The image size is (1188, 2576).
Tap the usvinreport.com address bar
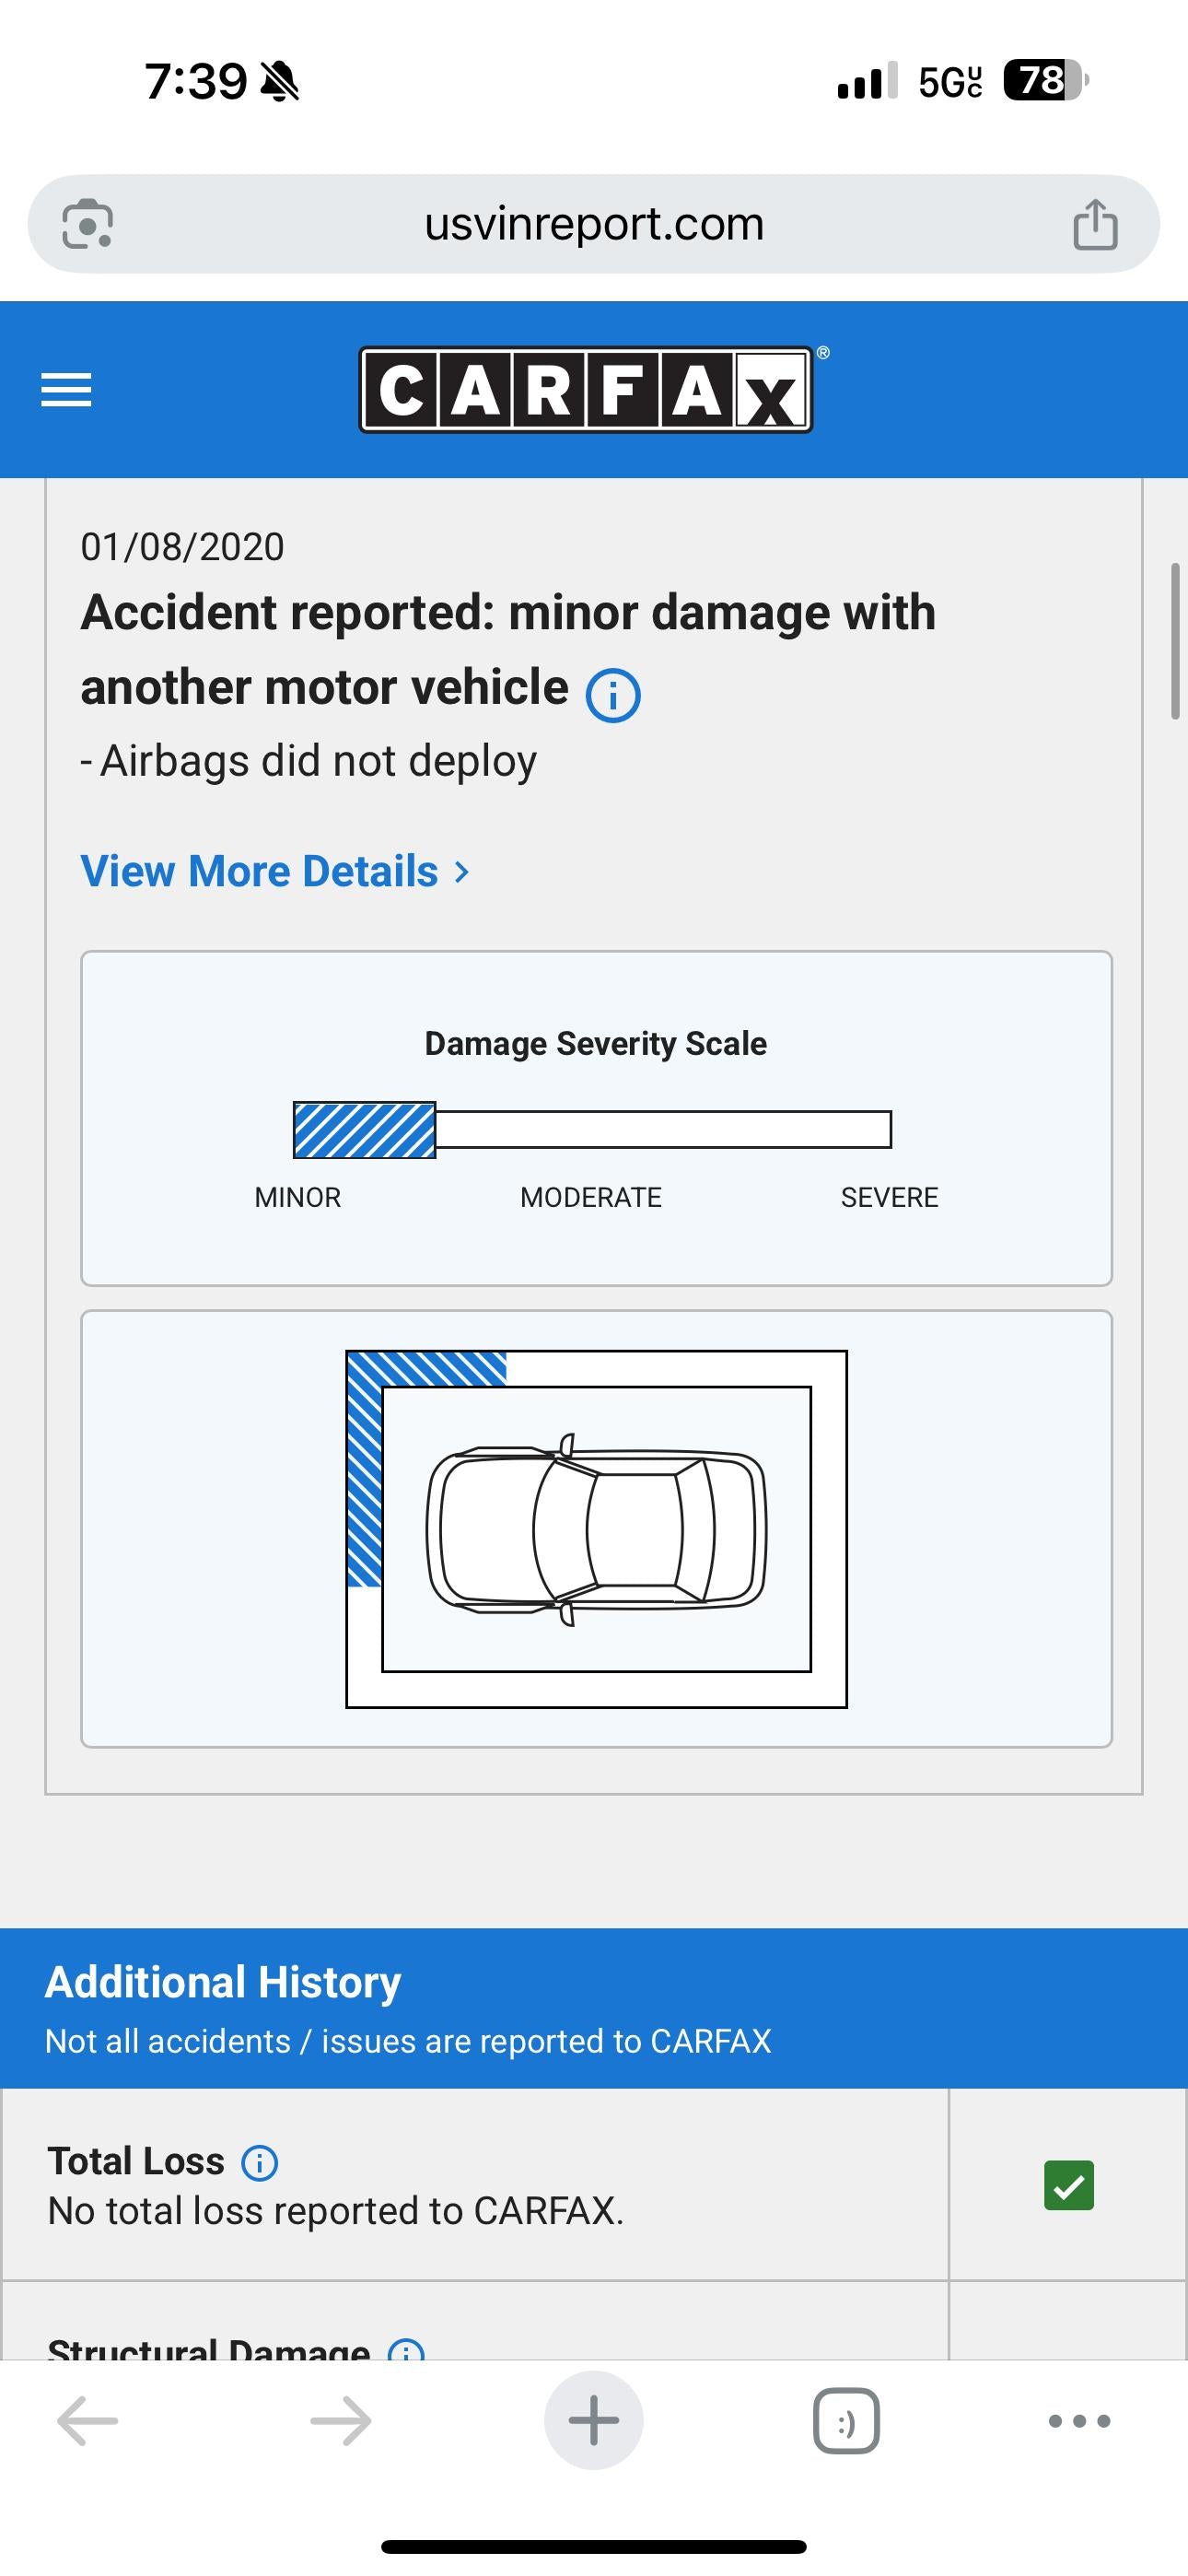click(x=594, y=222)
